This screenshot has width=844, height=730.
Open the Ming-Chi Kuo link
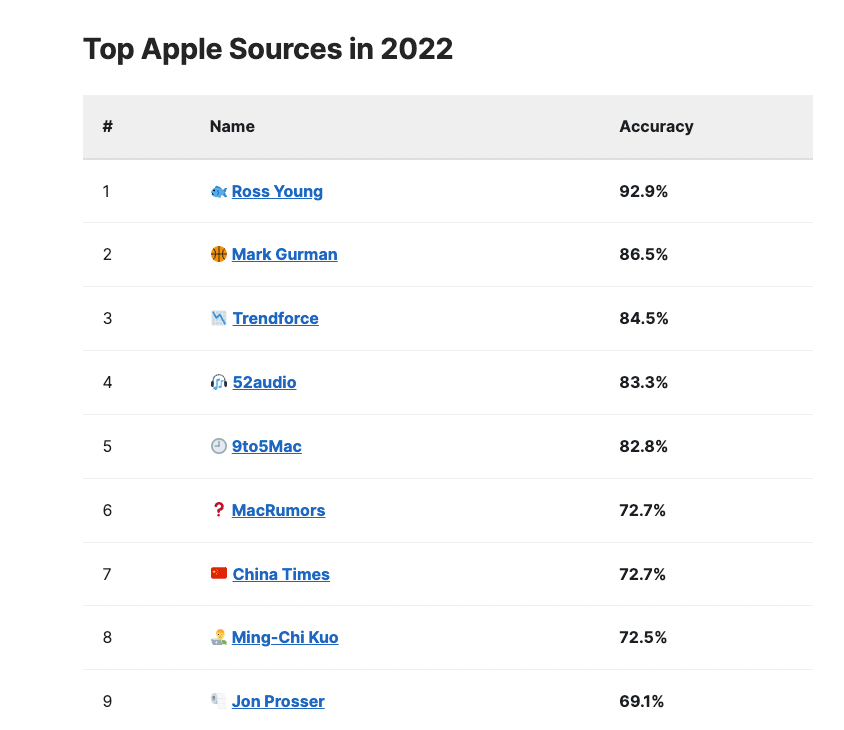pyautogui.click(x=285, y=637)
